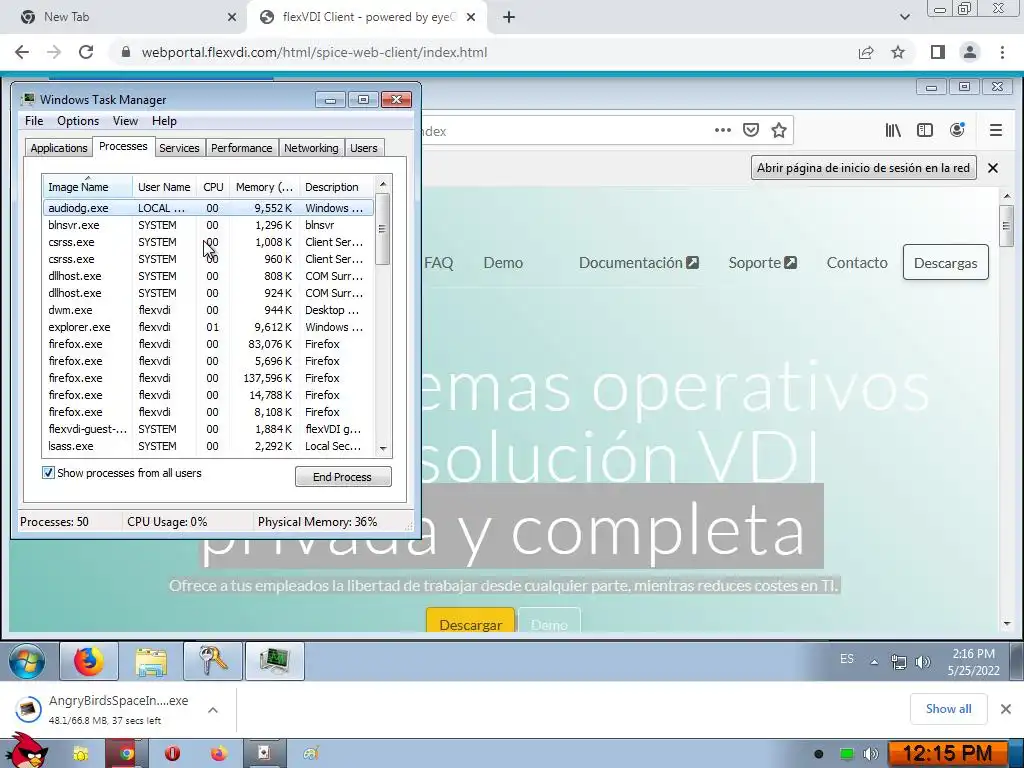Click Show all downloads button
This screenshot has width=1024, height=768.
click(x=948, y=709)
